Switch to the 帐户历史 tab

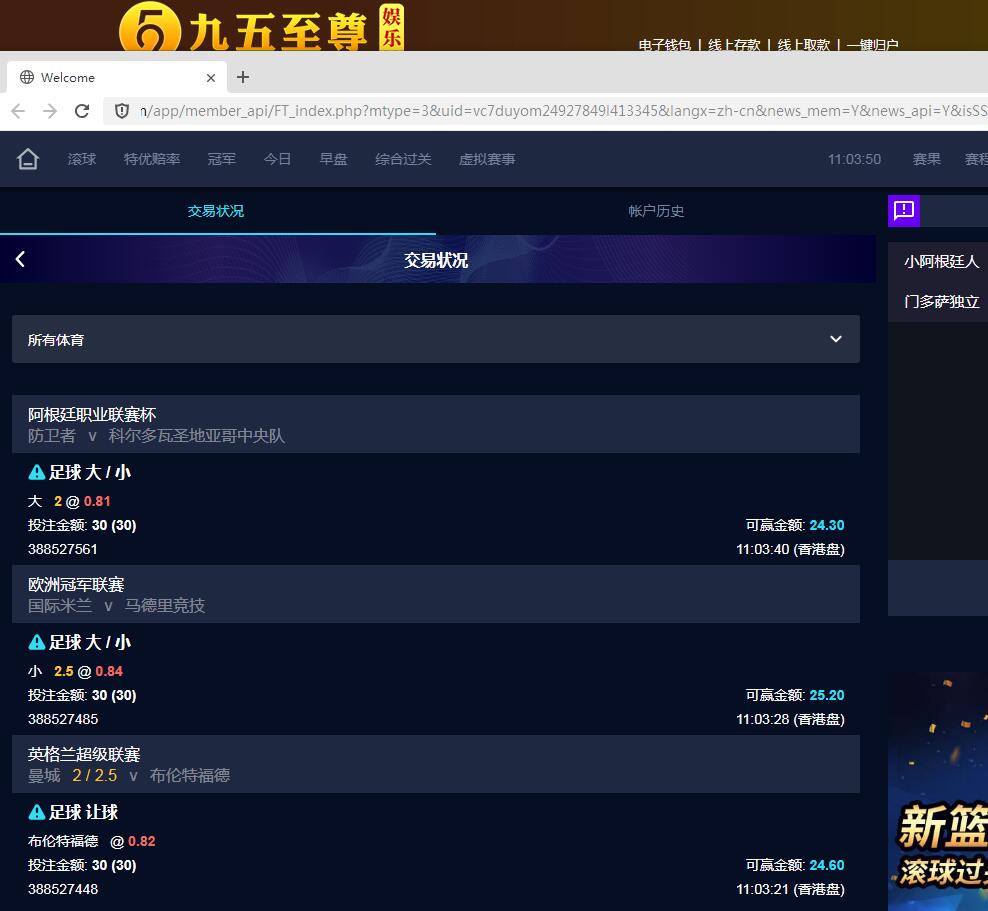pos(656,211)
